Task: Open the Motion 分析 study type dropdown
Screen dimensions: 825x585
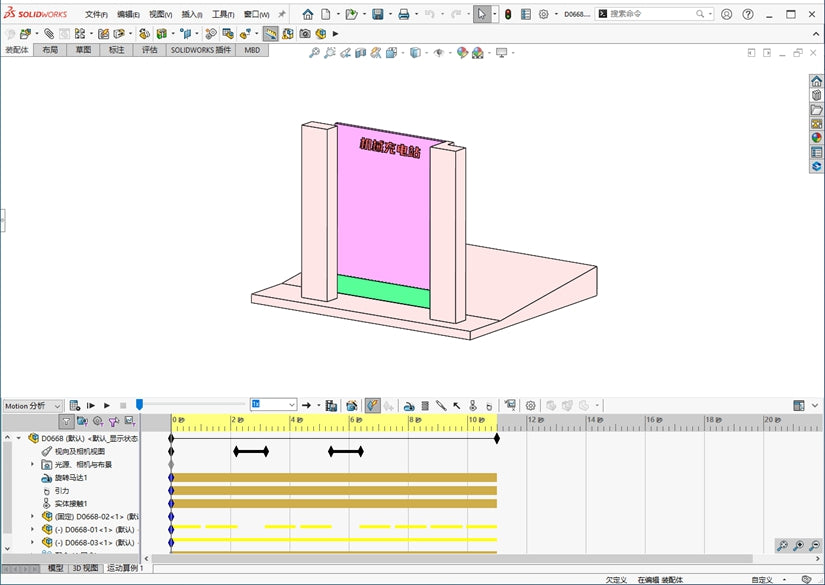Action: click(x=33, y=406)
